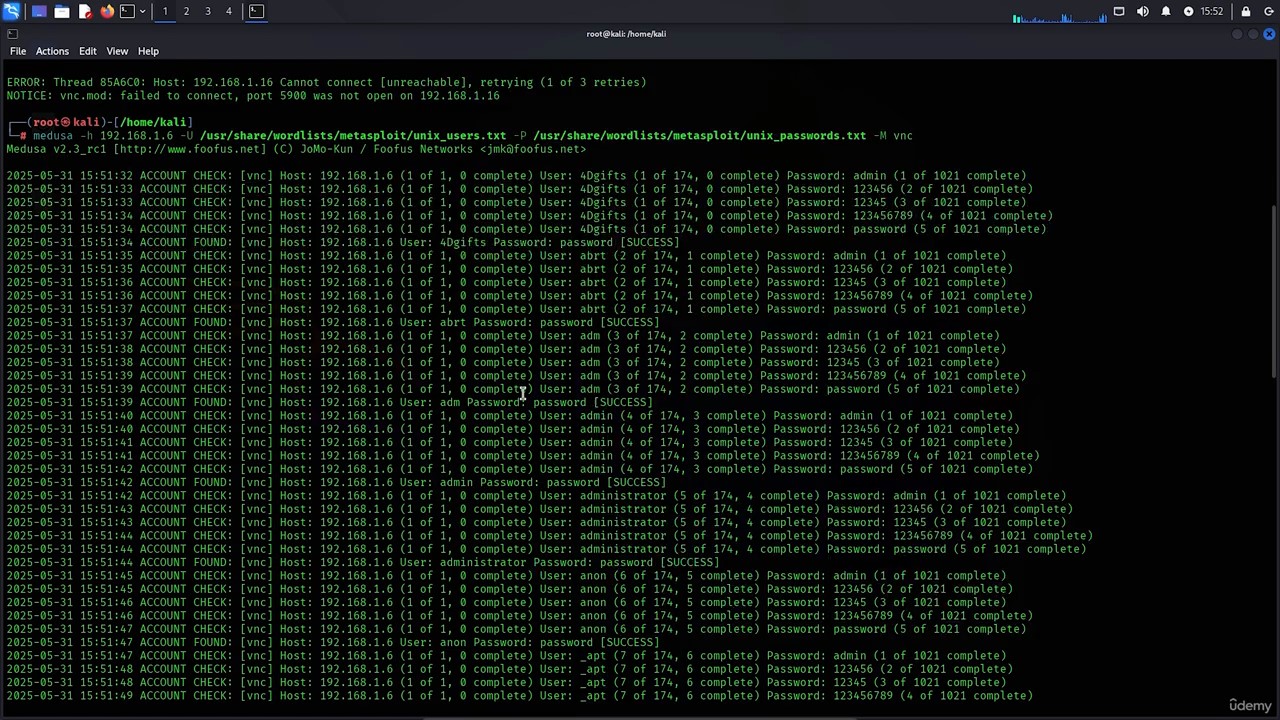Lock the screen with padlock icon
The image size is (1280, 720).
1246,11
